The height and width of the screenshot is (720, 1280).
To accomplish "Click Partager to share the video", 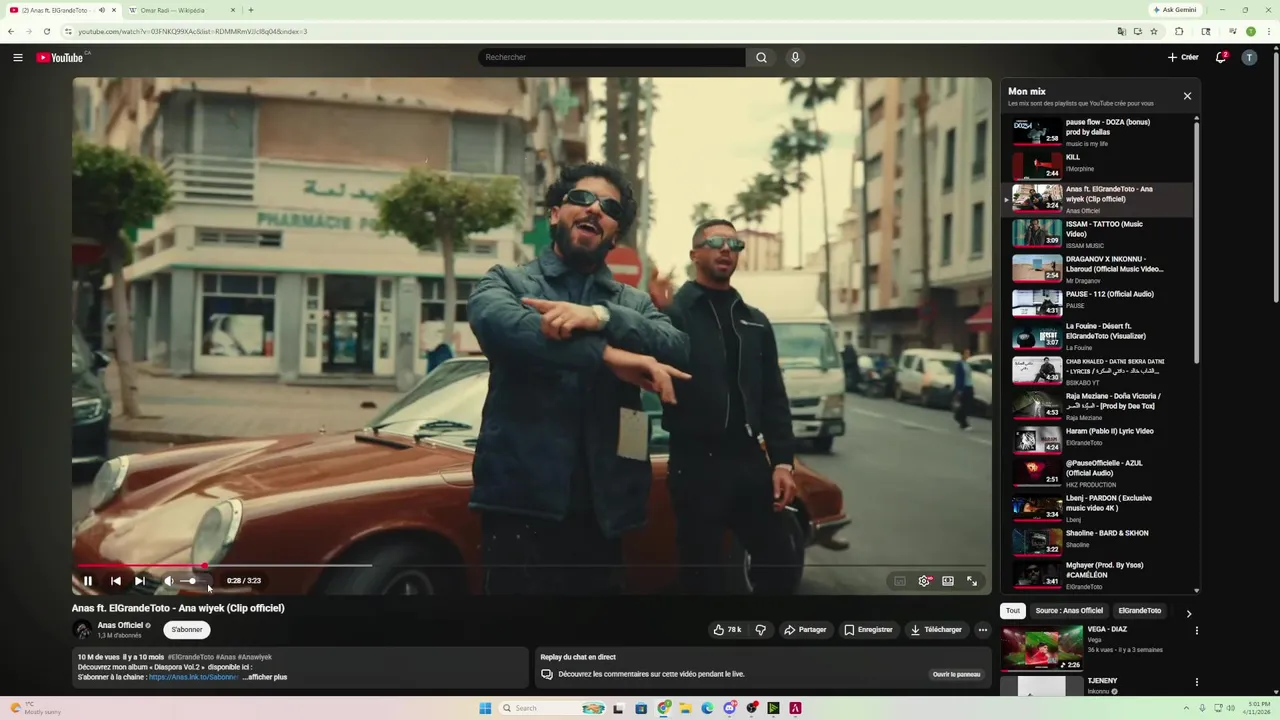I will click(x=805, y=630).
